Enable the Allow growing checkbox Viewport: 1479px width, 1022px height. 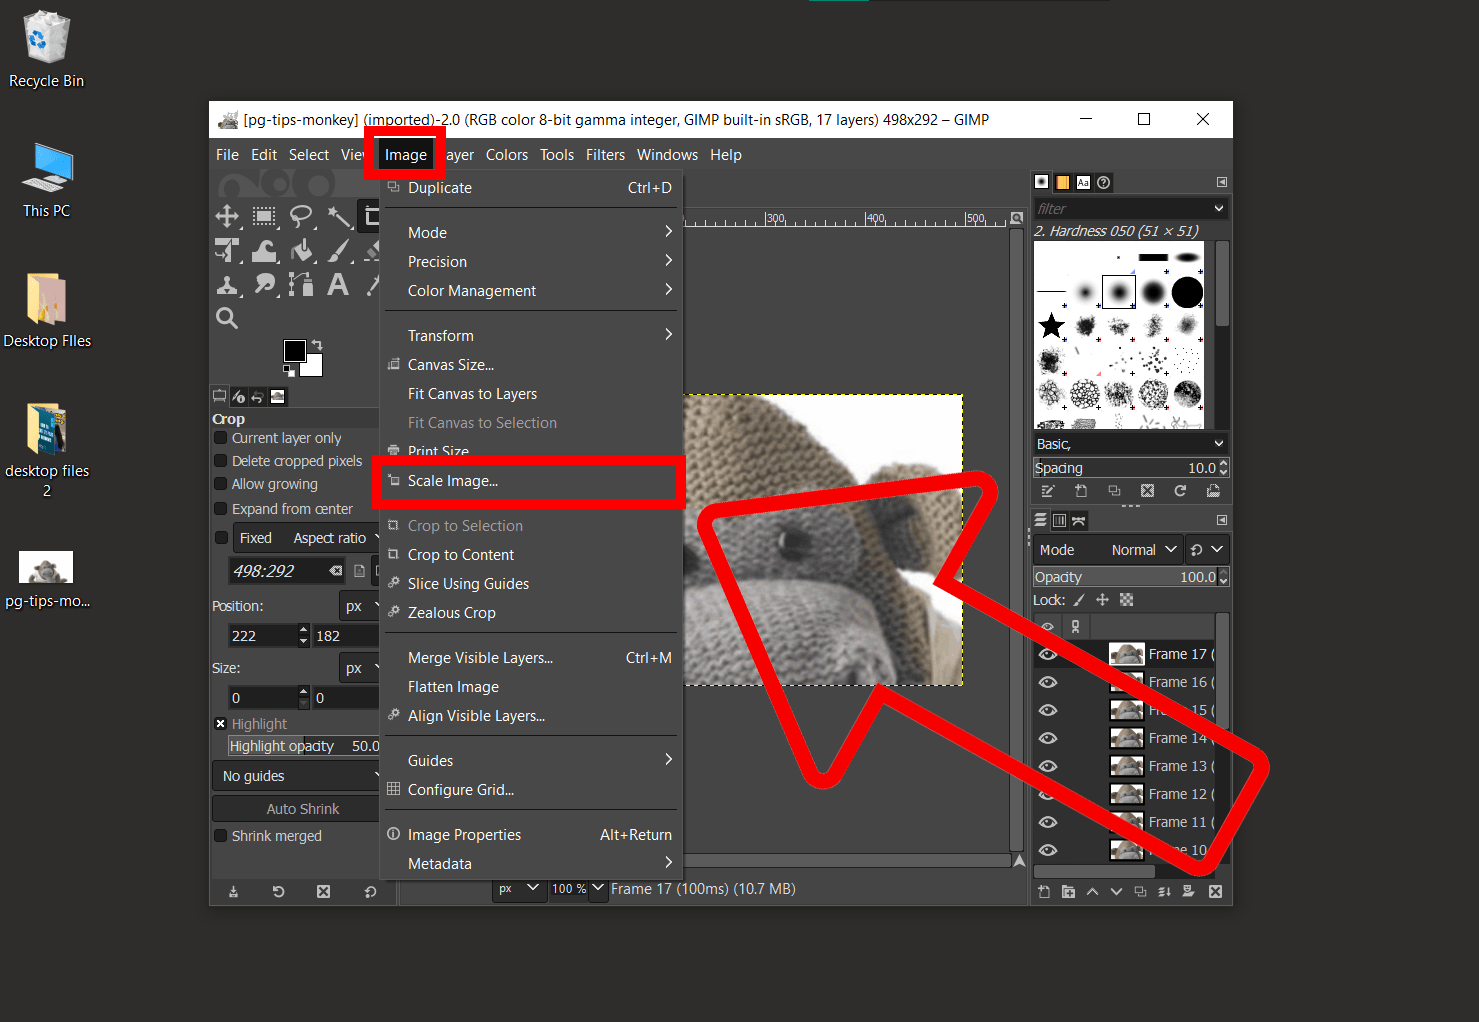(x=221, y=483)
